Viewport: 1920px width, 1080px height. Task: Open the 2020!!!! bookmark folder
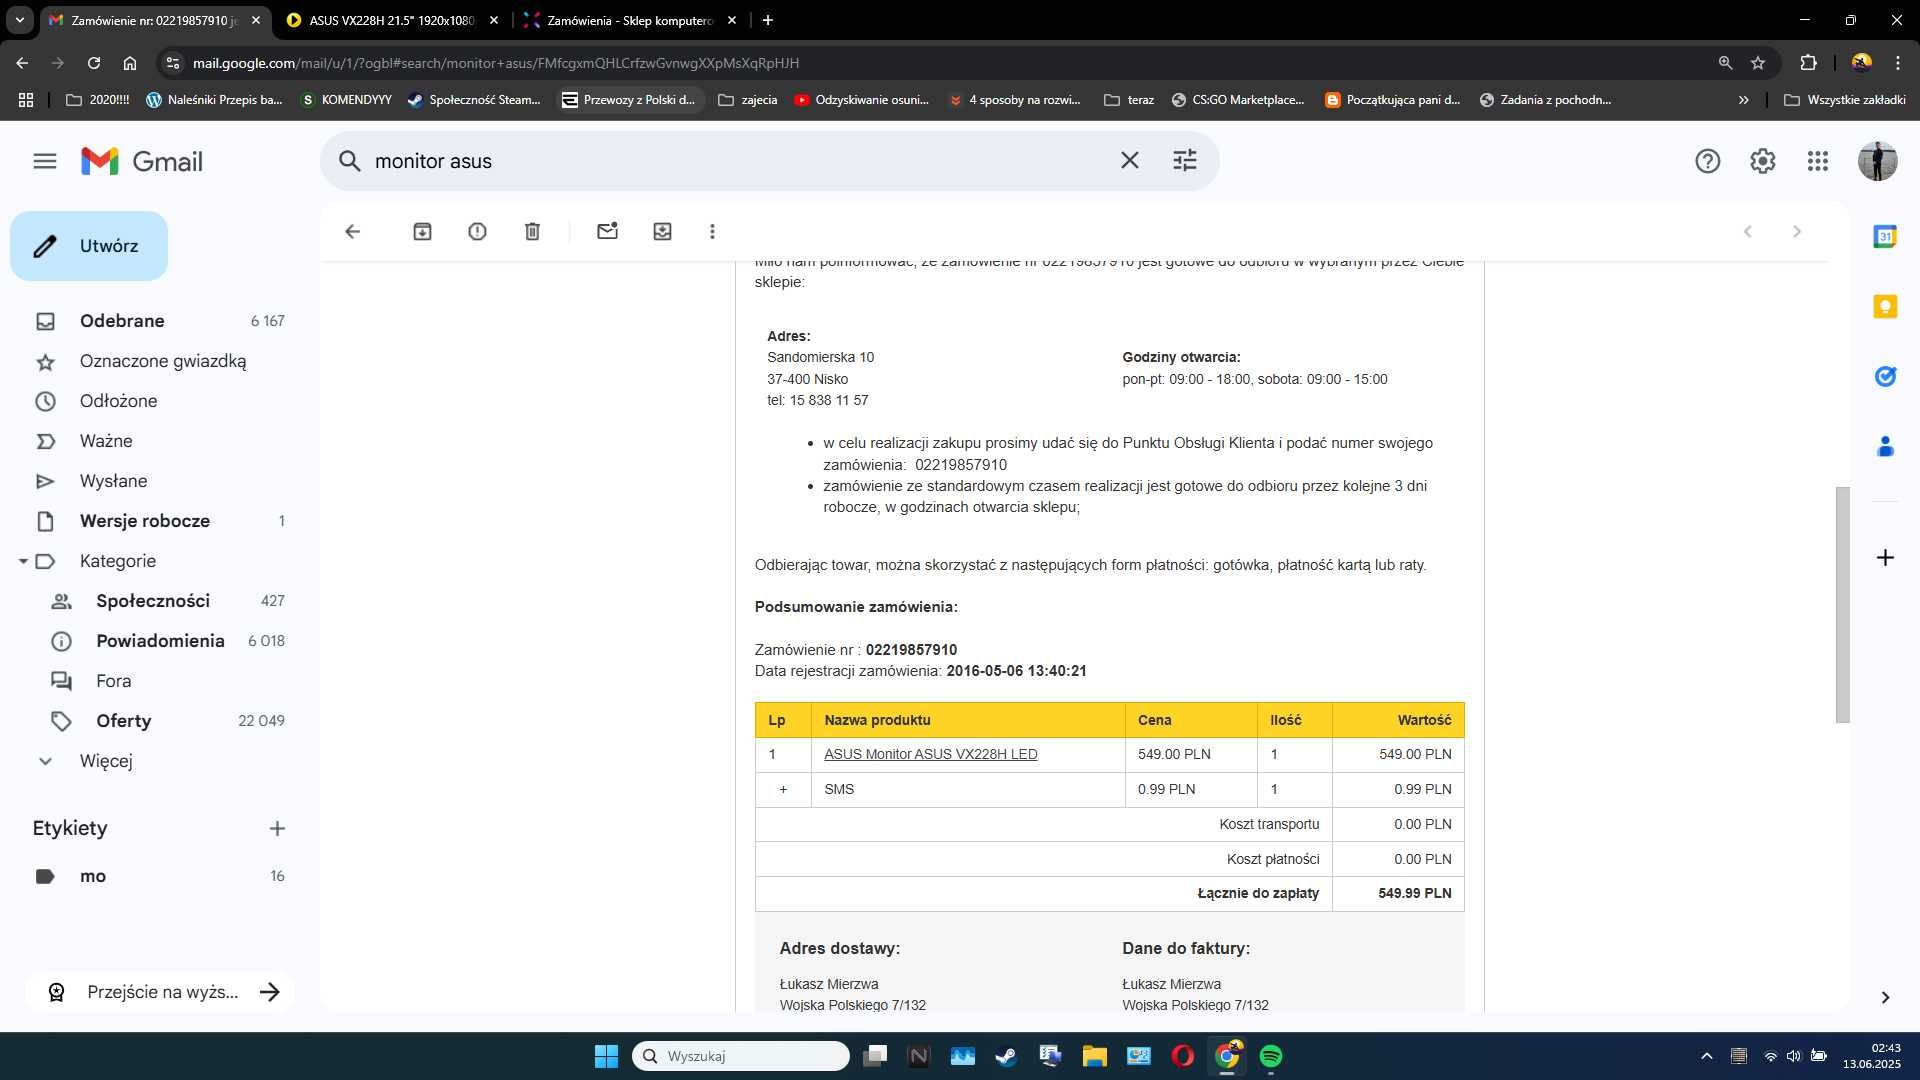pos(98,100)
